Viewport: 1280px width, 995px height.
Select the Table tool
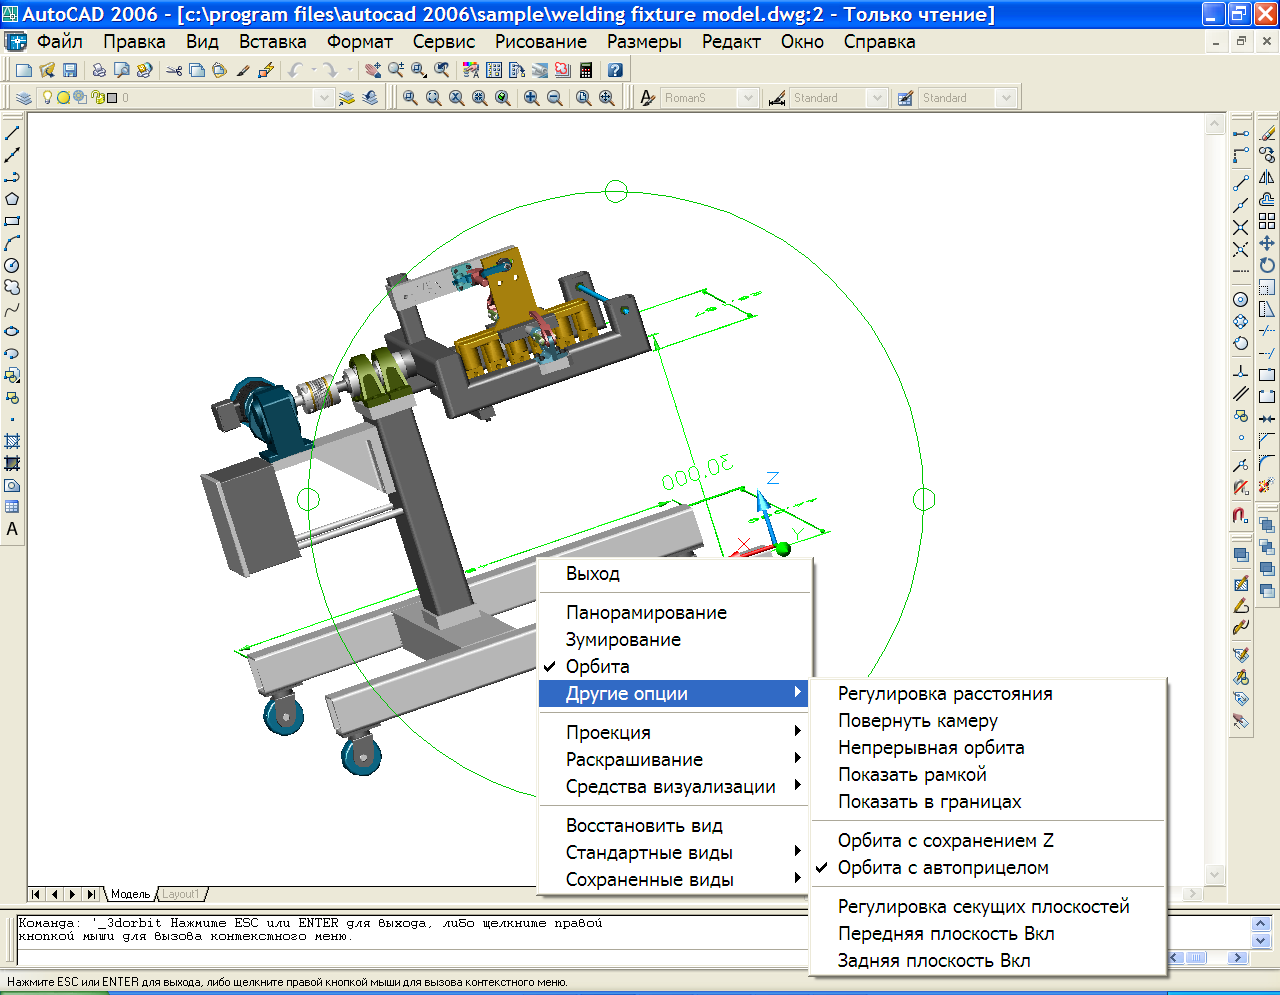tap(12, 507)
